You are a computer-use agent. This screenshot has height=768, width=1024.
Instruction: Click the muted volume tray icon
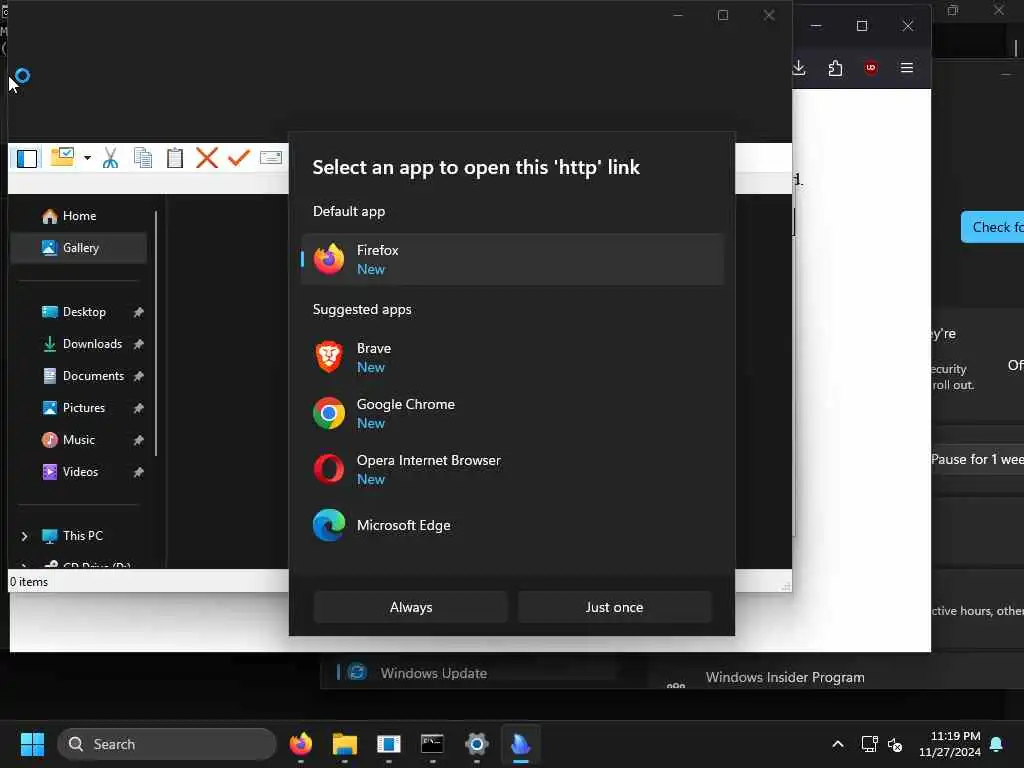pos(895,744)
